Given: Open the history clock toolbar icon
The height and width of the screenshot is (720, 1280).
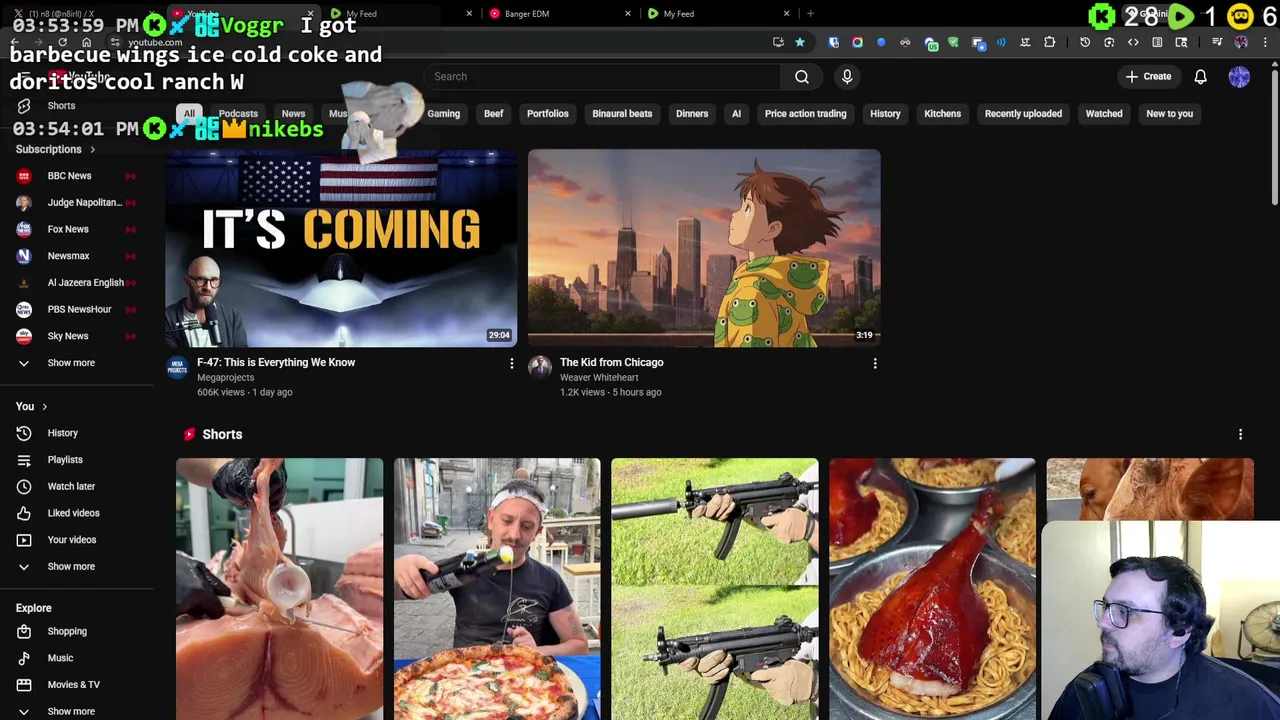Looking at the screenshot, I should [1085, 42].
